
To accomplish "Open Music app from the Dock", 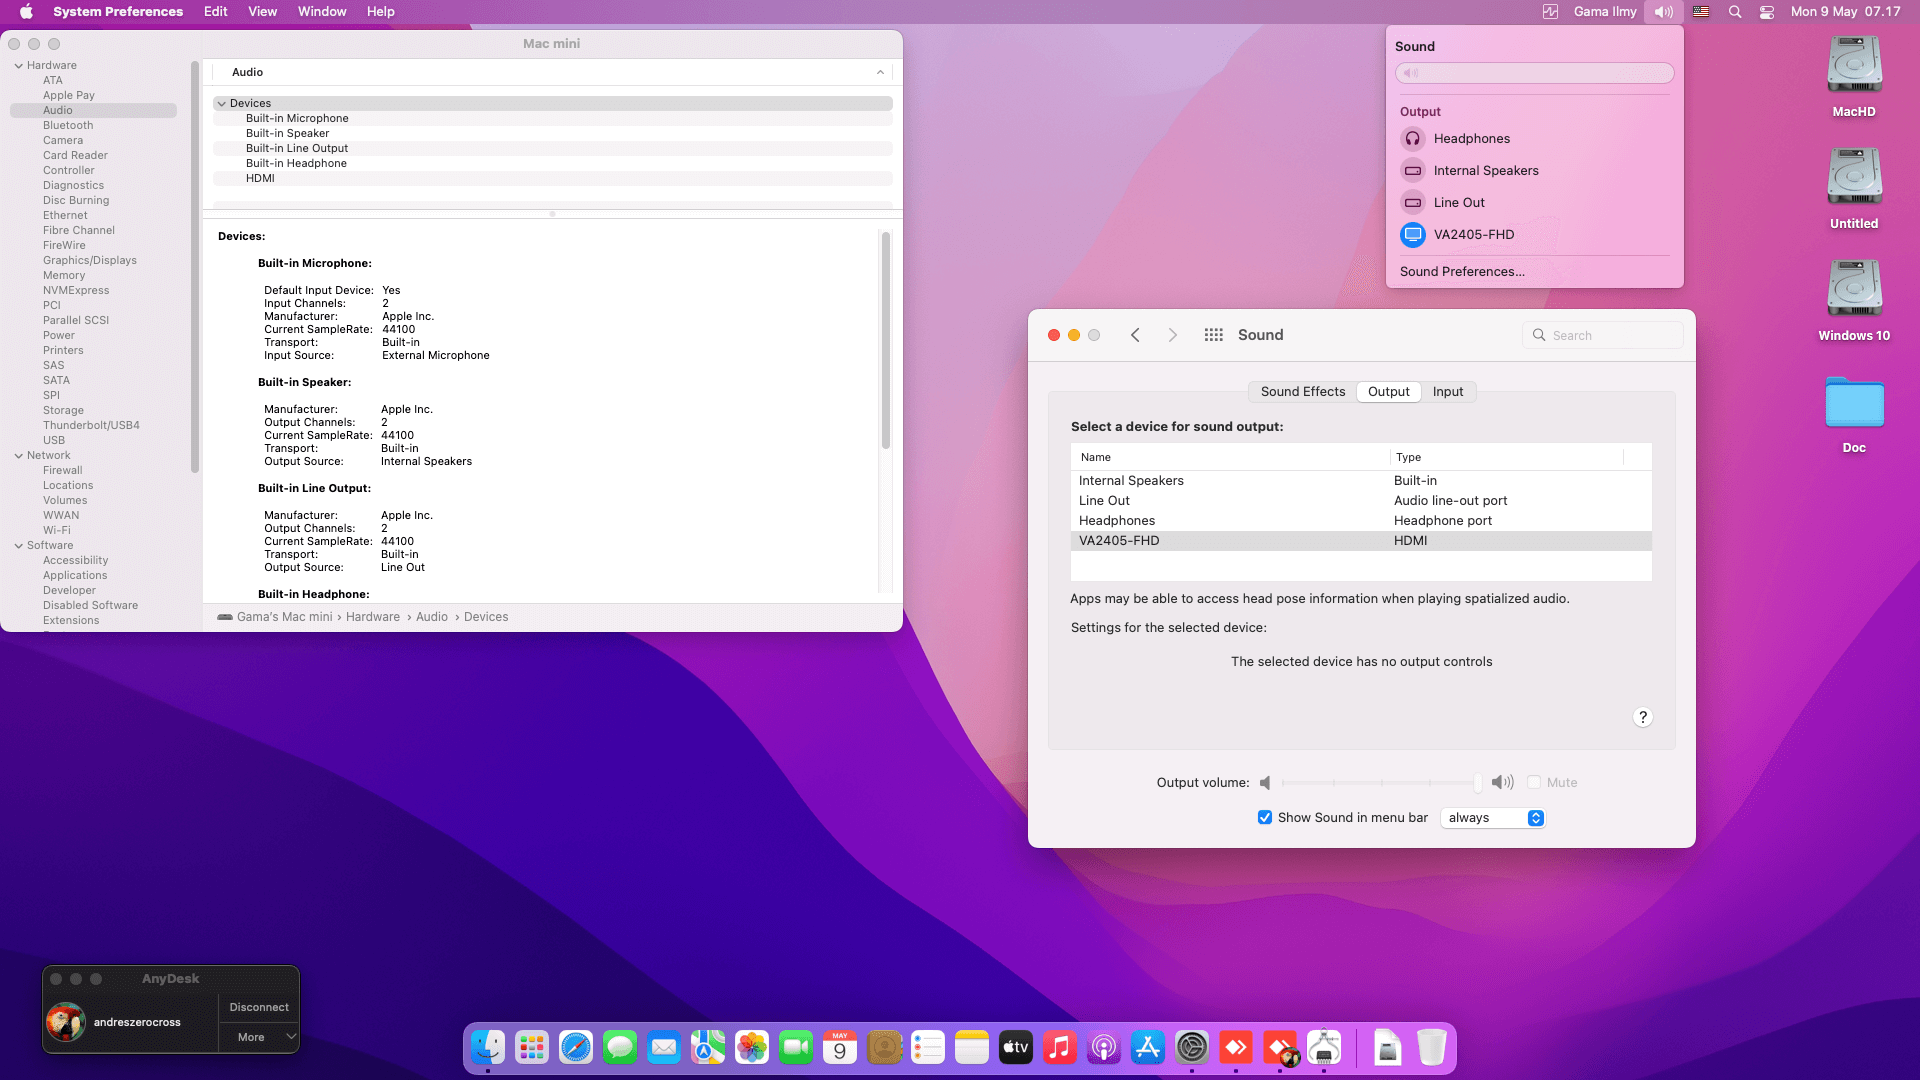I will tap(1060, 1047).
